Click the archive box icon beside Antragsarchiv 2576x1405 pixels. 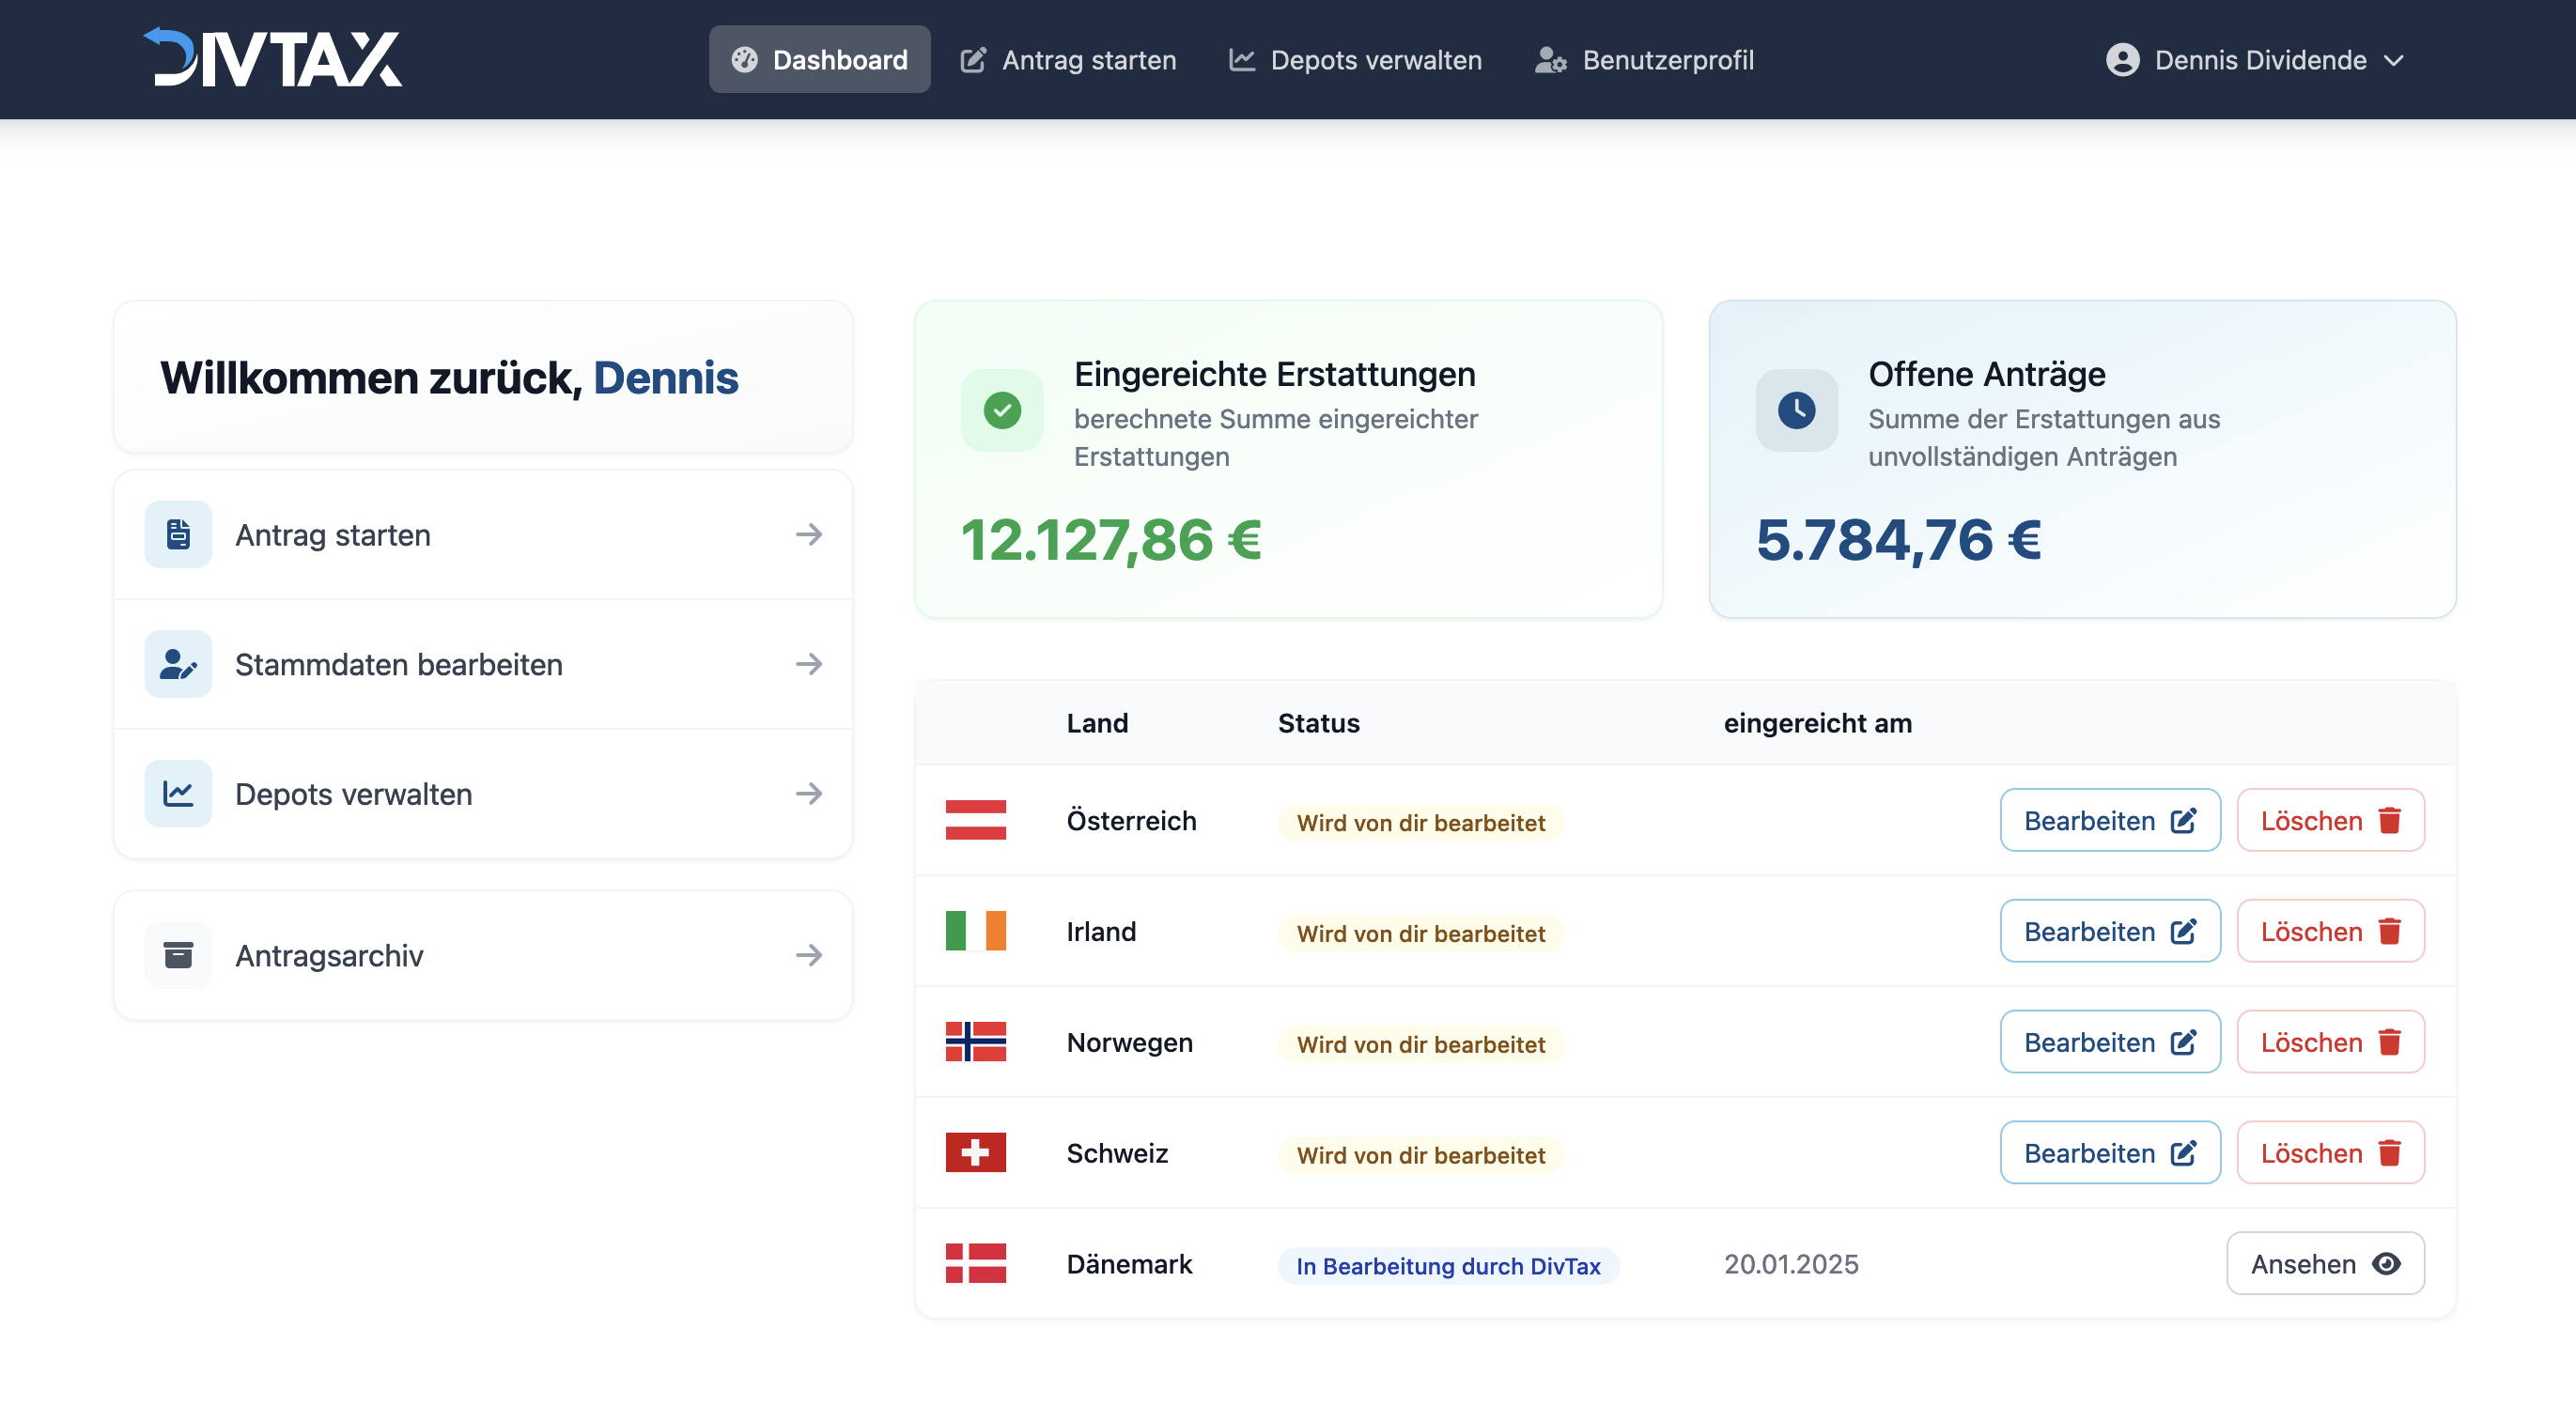178,956
